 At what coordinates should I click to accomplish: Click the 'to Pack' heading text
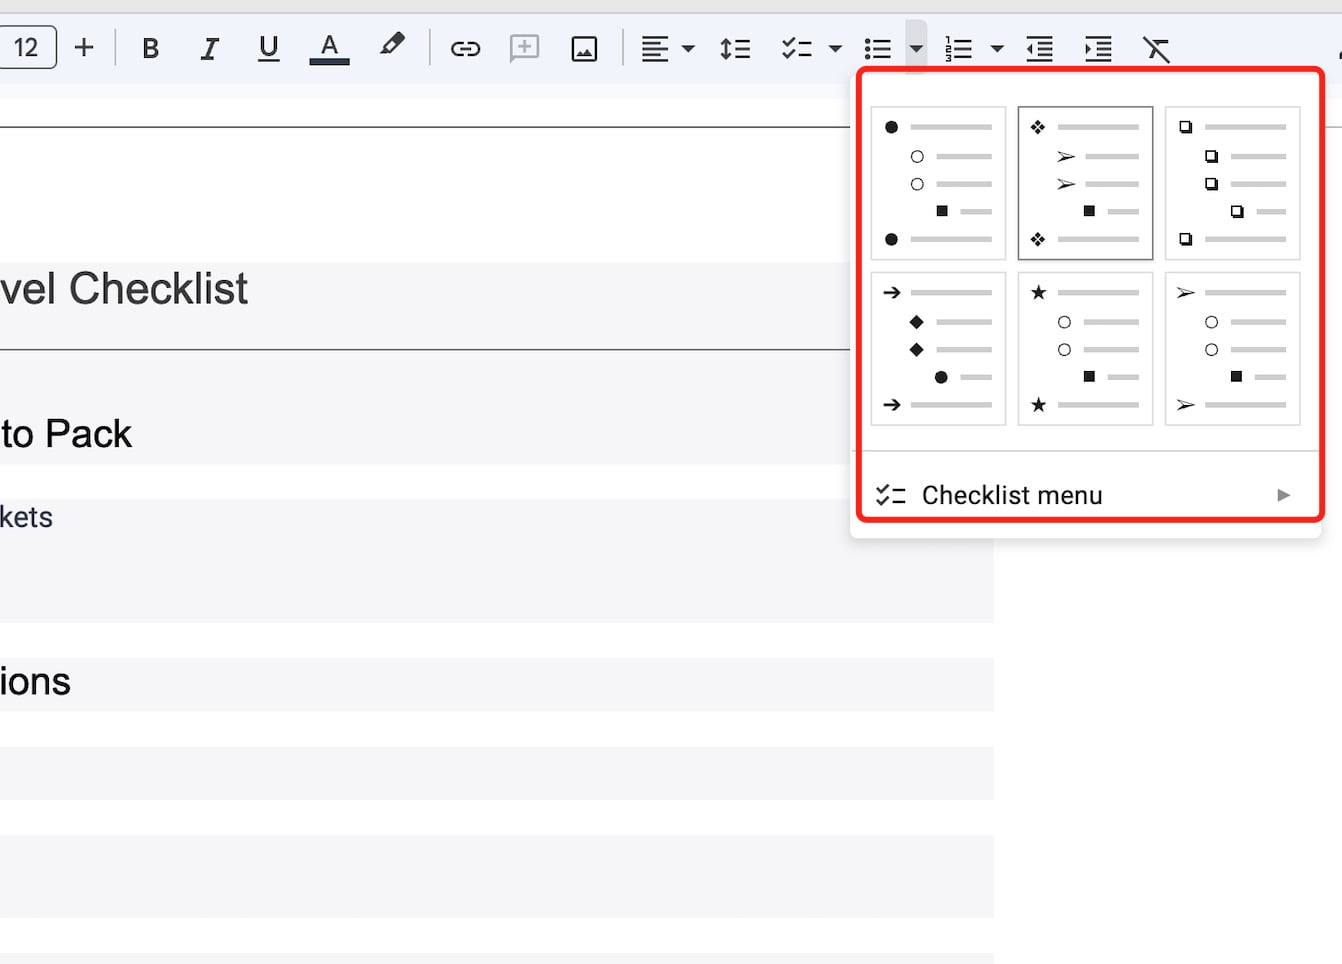pyautogui.click(x=66, y=434)
